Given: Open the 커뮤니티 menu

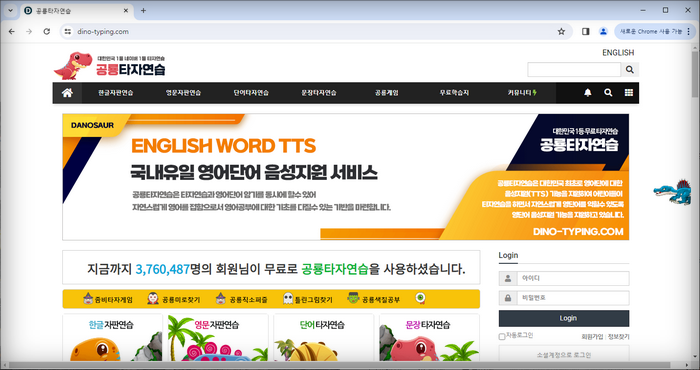Looking at the screenshot, I should tap(522, 93).
